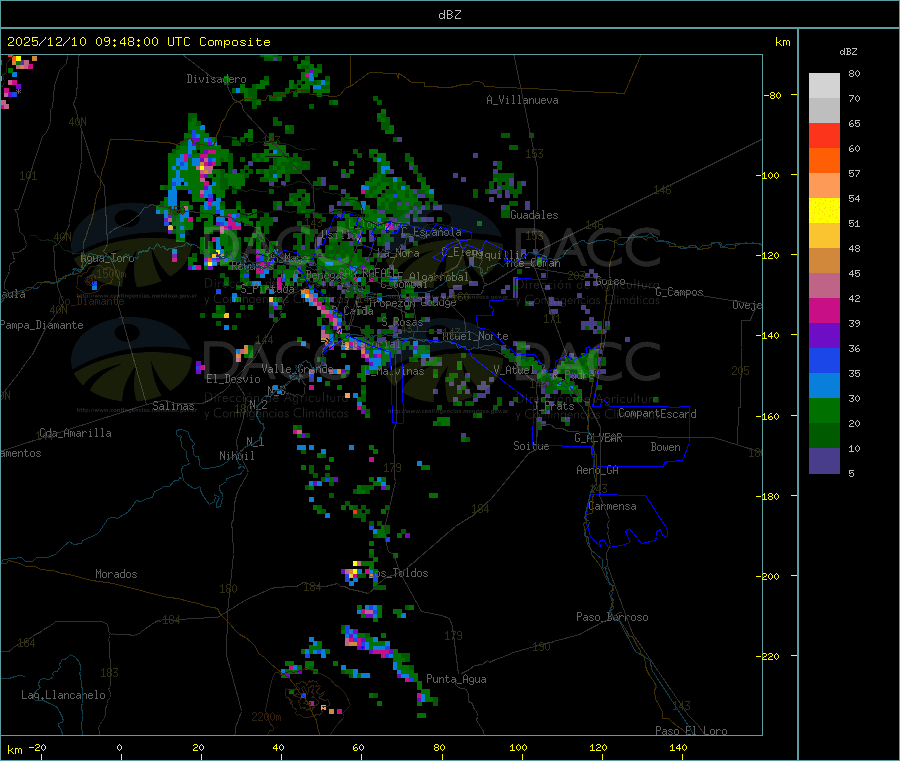Click the Punta_Agua place label

tap(456, 679)
